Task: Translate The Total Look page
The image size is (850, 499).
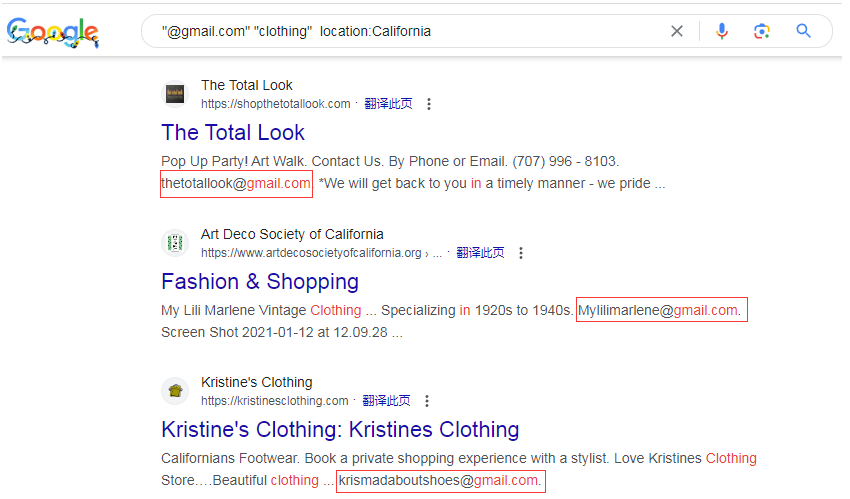Action: 388,104
